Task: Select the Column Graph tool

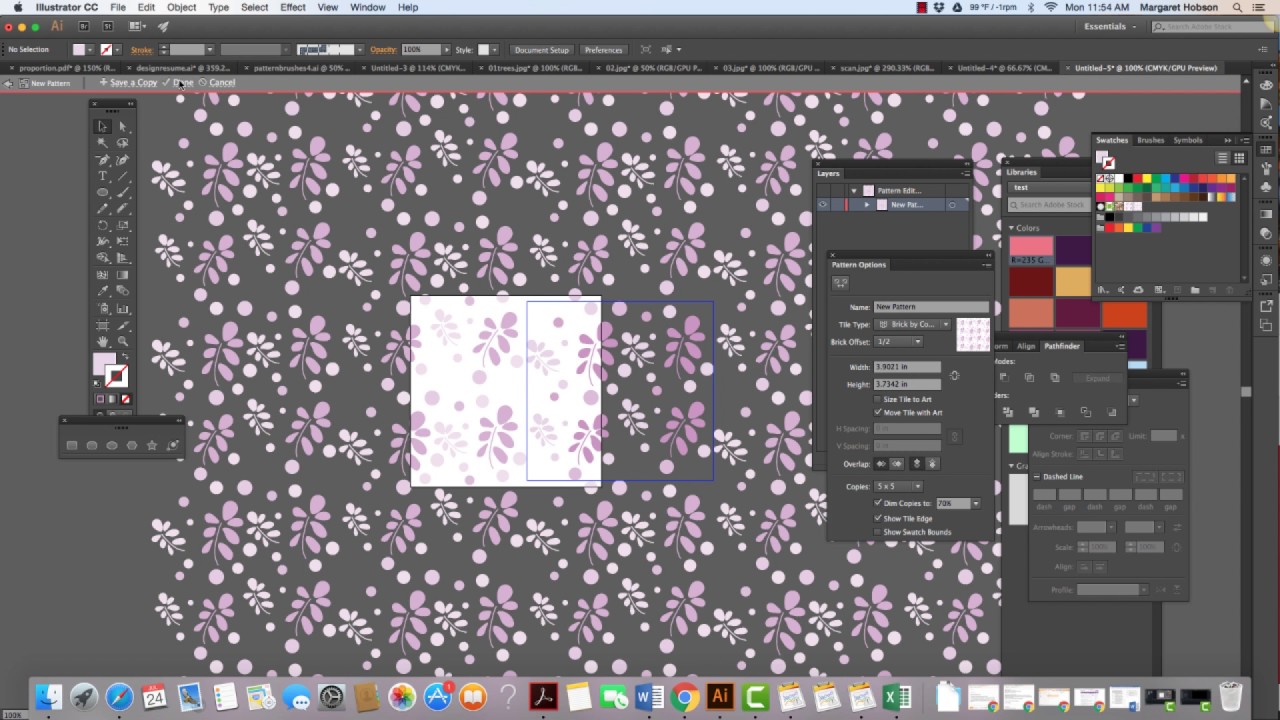Action: 123,308
